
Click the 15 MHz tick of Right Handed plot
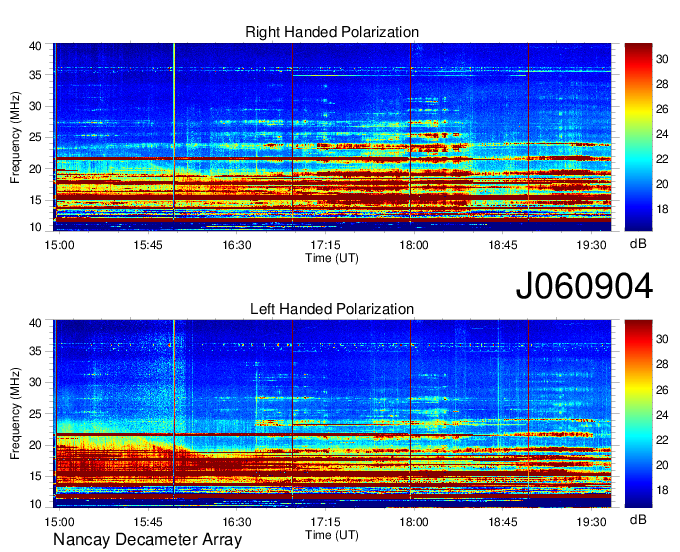[x=36, y=200]
